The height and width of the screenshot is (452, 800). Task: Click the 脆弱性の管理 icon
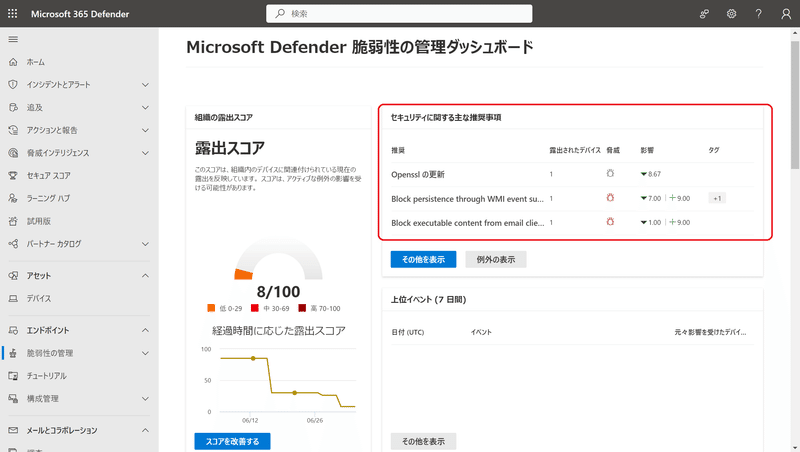13,353
